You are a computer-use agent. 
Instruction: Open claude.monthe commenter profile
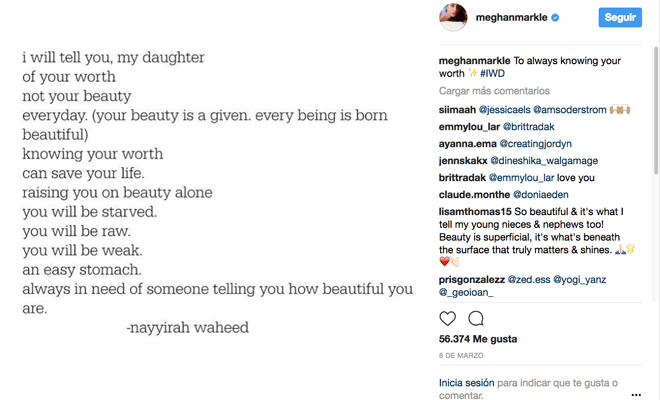click(x=474, y=195)
